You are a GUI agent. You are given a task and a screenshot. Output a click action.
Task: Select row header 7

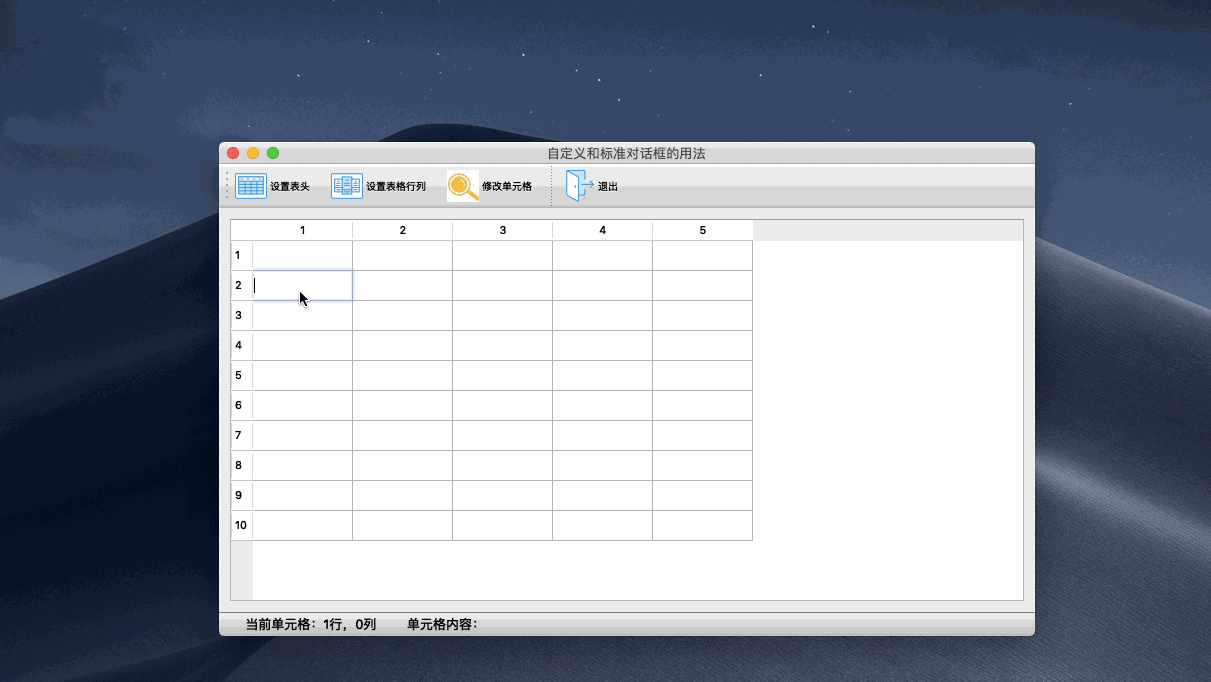pos(242,435)
